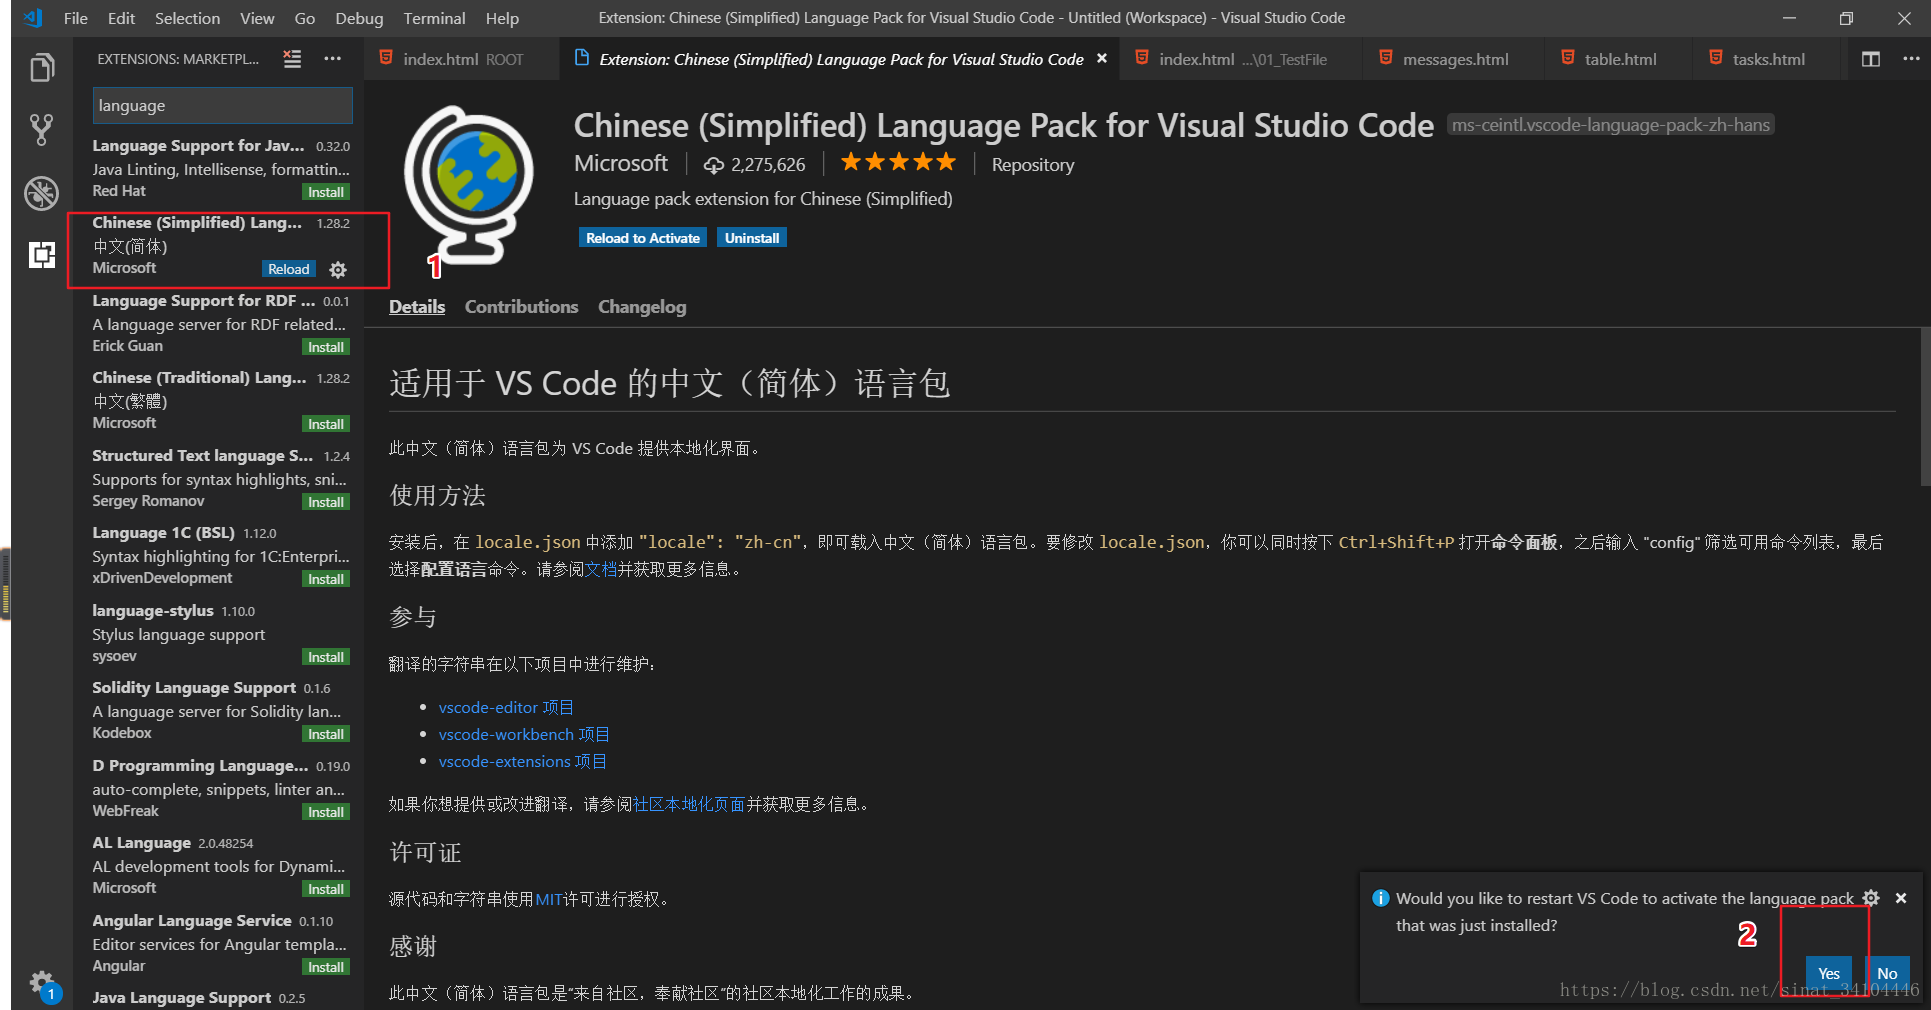Open the Repository link
Image resolution: width=1931 pixels, height=1010 pixels.
coord(1033,165)
